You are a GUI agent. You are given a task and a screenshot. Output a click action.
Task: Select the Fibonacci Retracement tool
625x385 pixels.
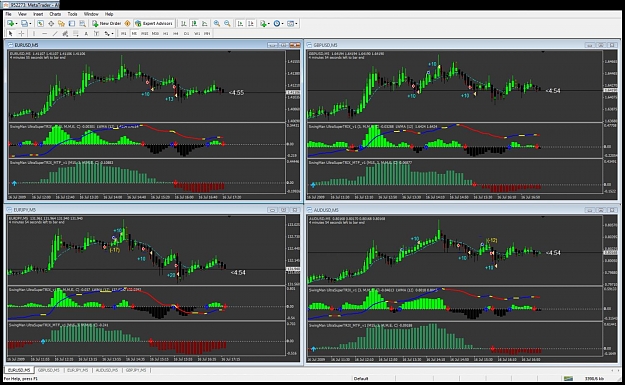click(x=75, y=34)
